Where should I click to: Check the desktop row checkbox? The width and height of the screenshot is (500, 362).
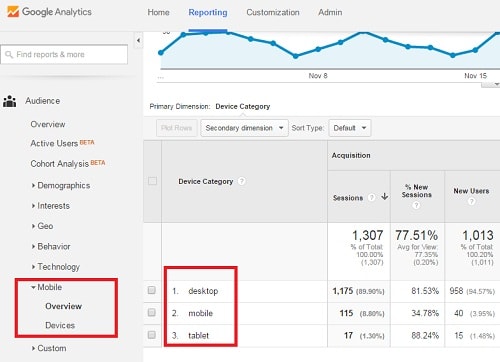pyautogui.click(x=152, y=290)
